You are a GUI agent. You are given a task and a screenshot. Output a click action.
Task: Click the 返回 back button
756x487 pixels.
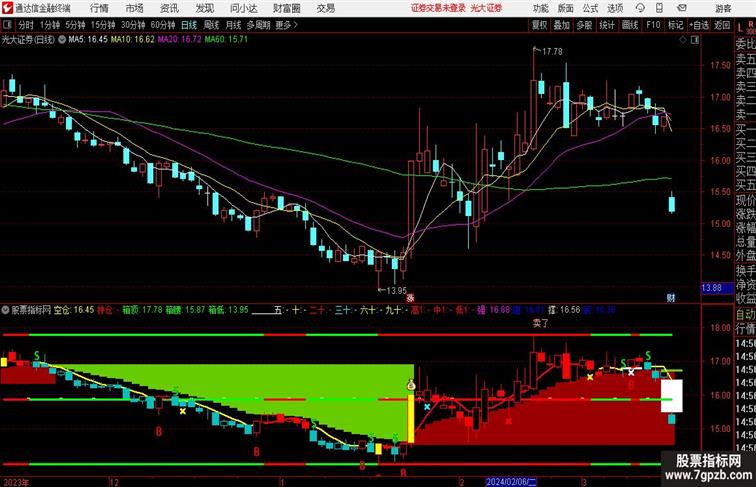pyautogui.click(x=722, y=25)
